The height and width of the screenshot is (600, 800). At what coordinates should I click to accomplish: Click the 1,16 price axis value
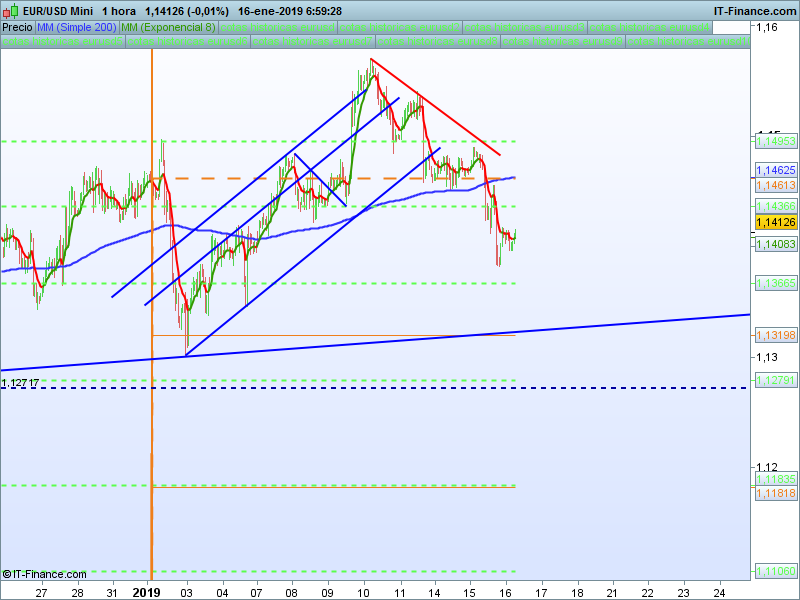point(768,28)
